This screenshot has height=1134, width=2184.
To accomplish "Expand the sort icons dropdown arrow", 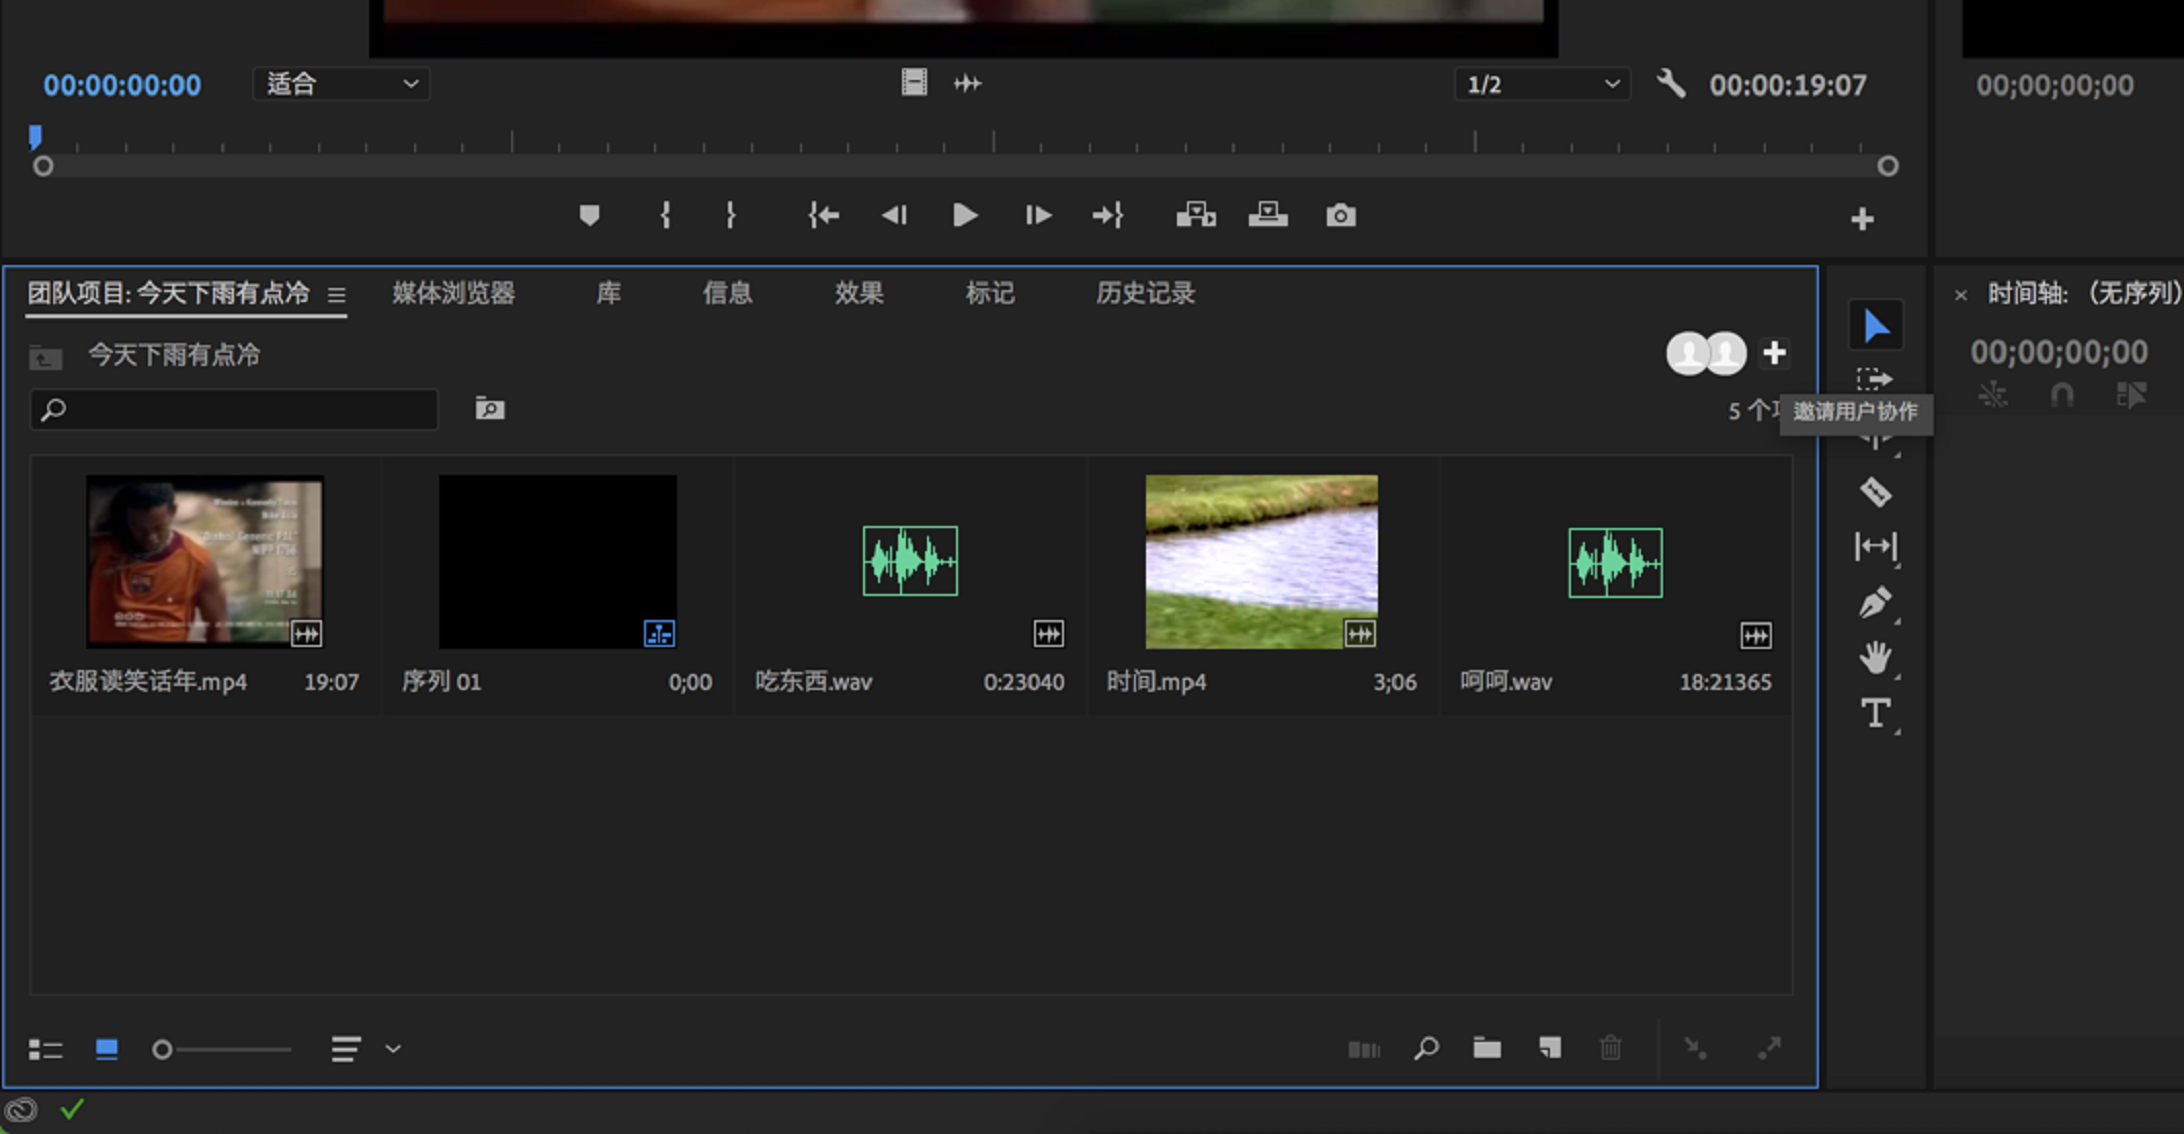I will pos(393,1049).
